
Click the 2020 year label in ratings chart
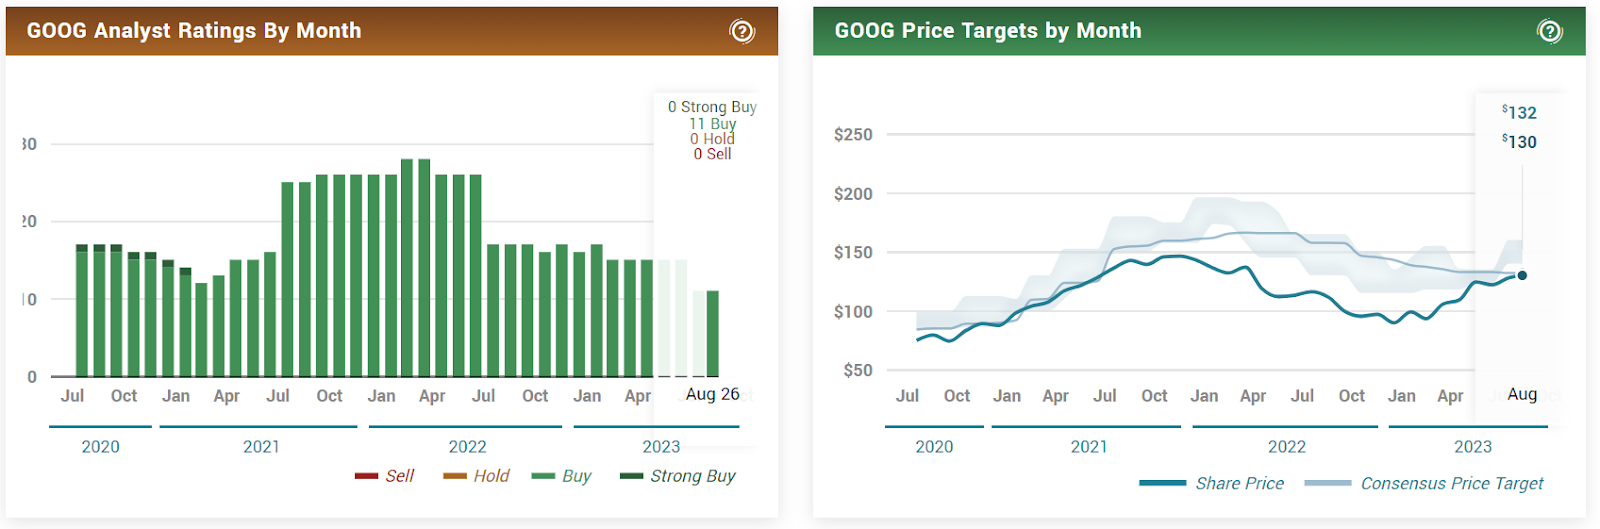[100, 447]
